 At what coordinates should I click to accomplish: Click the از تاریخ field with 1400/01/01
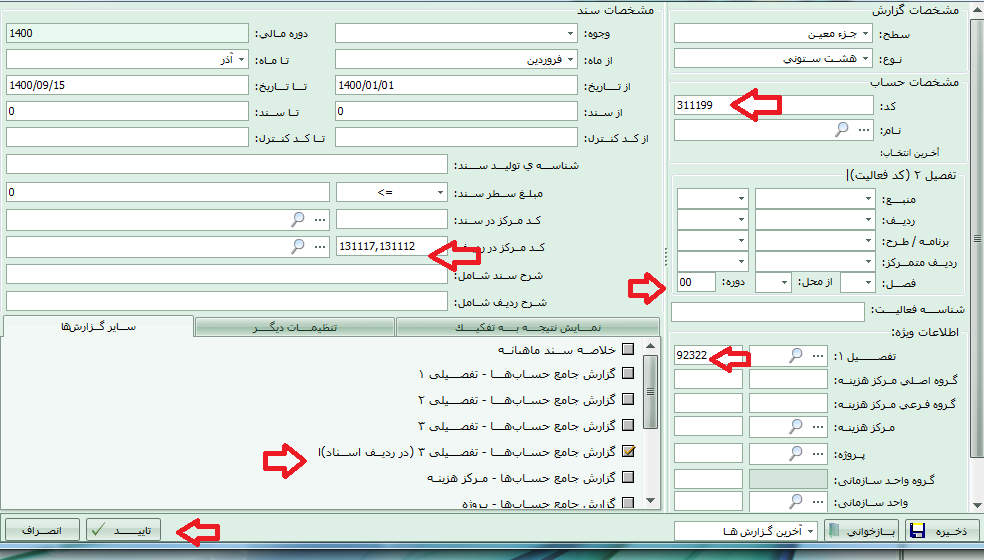click(x=456, y=85)
